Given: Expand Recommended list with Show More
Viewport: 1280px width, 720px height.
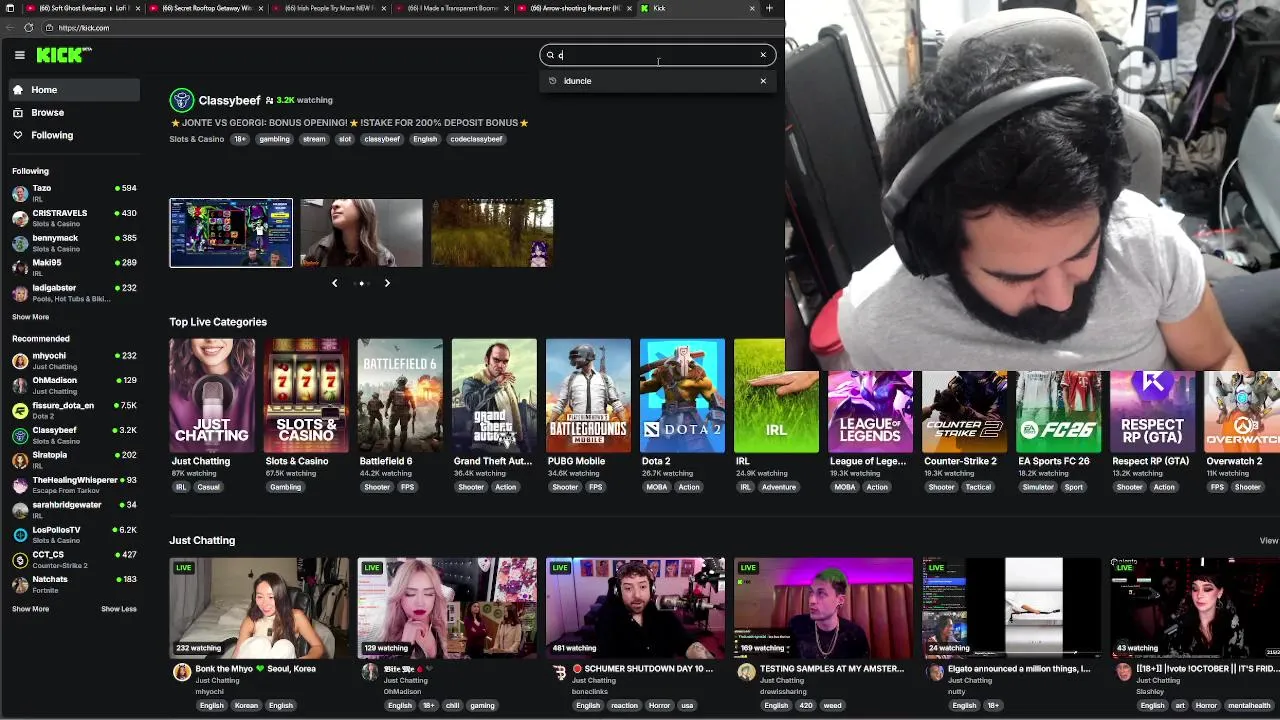Looking at the screenshot, I should 30,609.
